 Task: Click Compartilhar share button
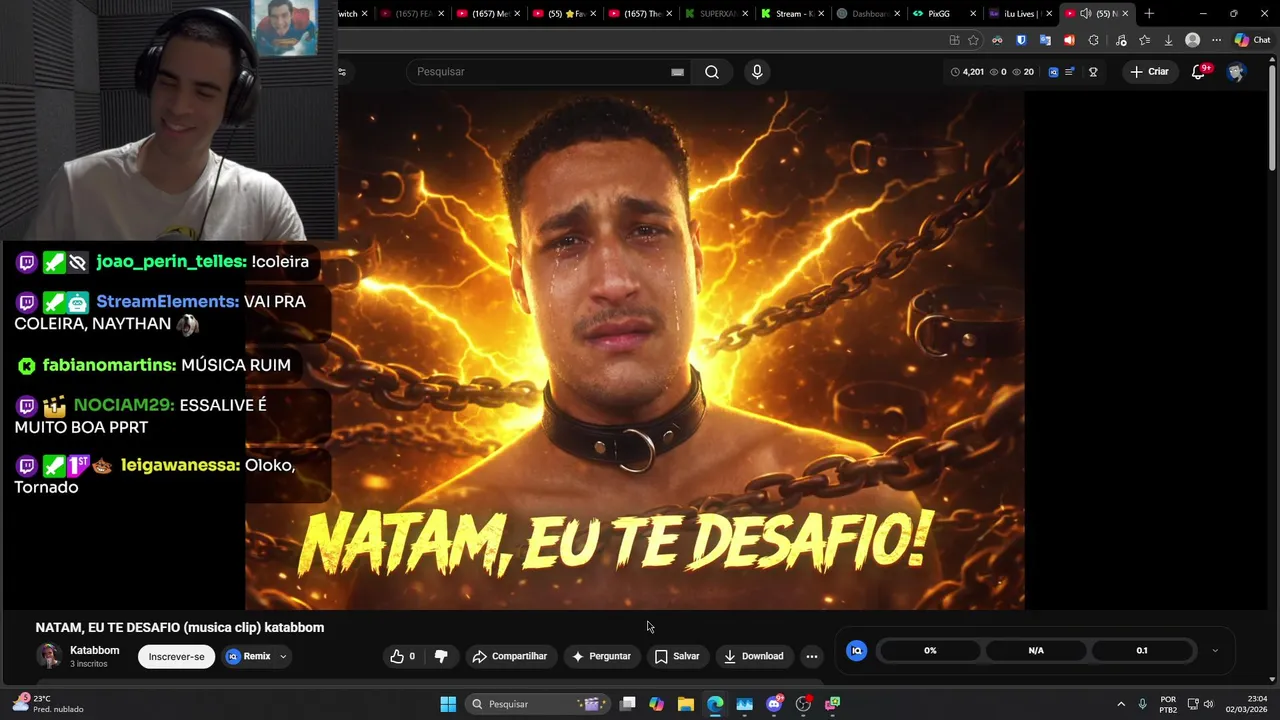point(509,656)
